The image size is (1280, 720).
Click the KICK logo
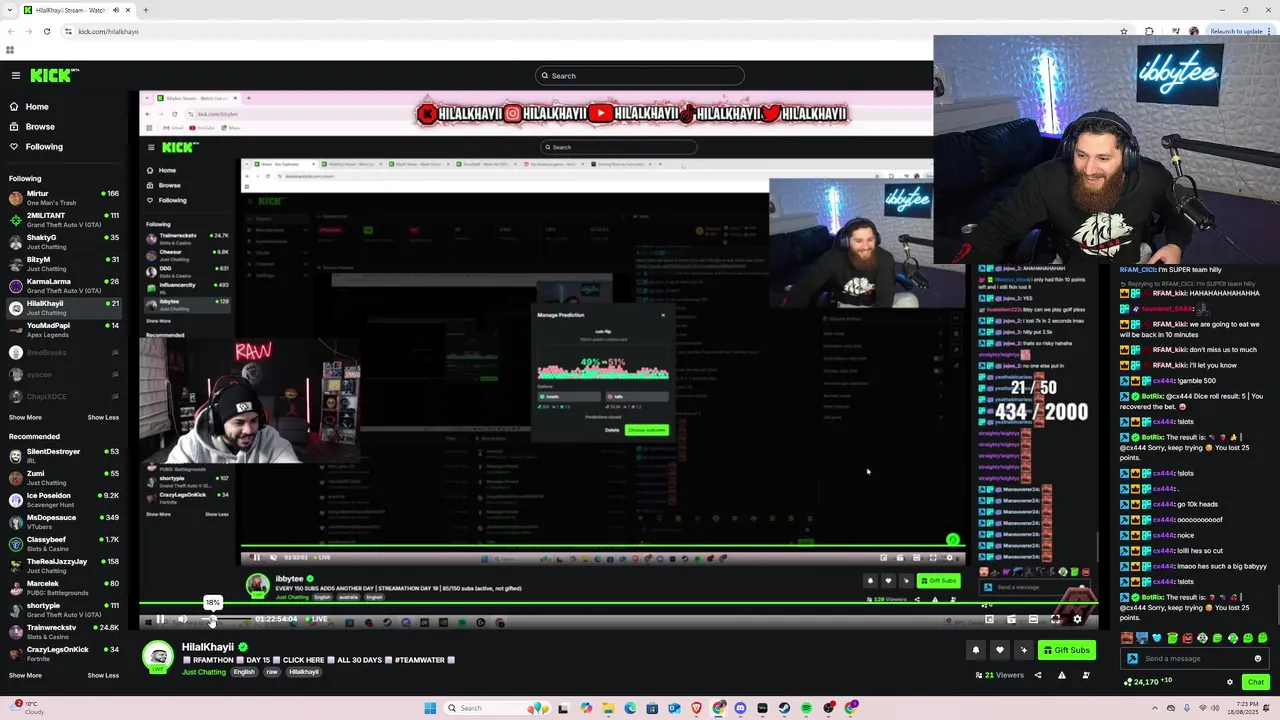point(53,75)
